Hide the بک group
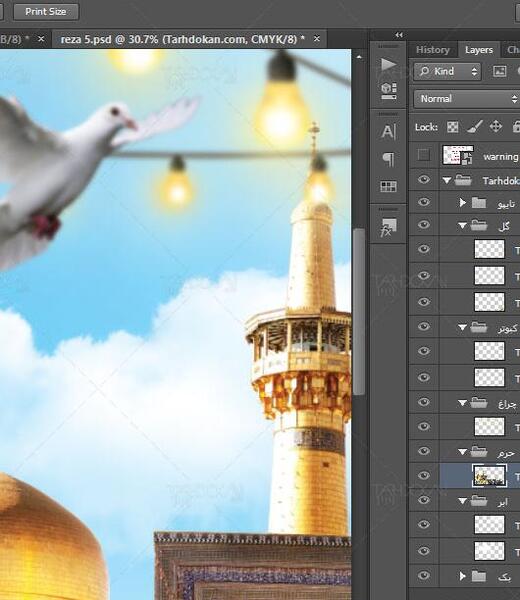This screenshot has width=520, height=600. point(424,576)
